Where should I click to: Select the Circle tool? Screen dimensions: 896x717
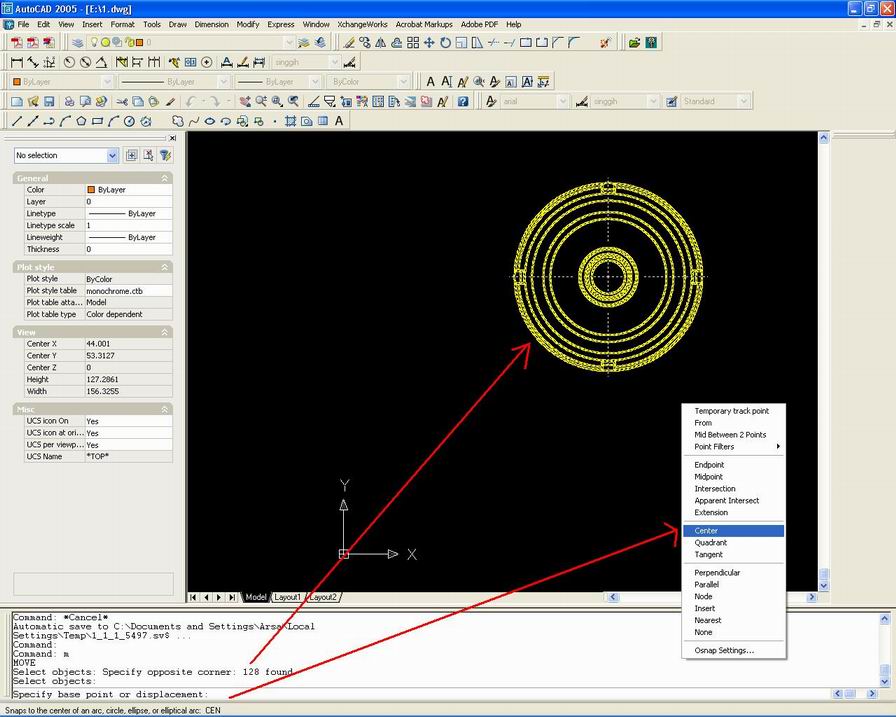click(x=127, y=121)
